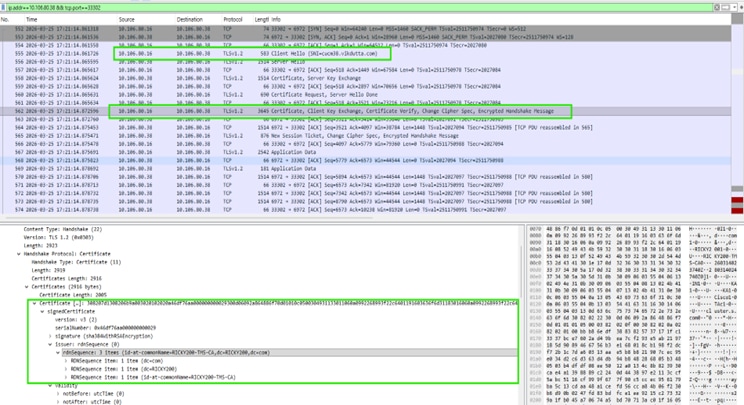Select packet 562 Certificate, Client Key Exchange row
Viewport: 744px width, 405px height.
coord(365,111)
